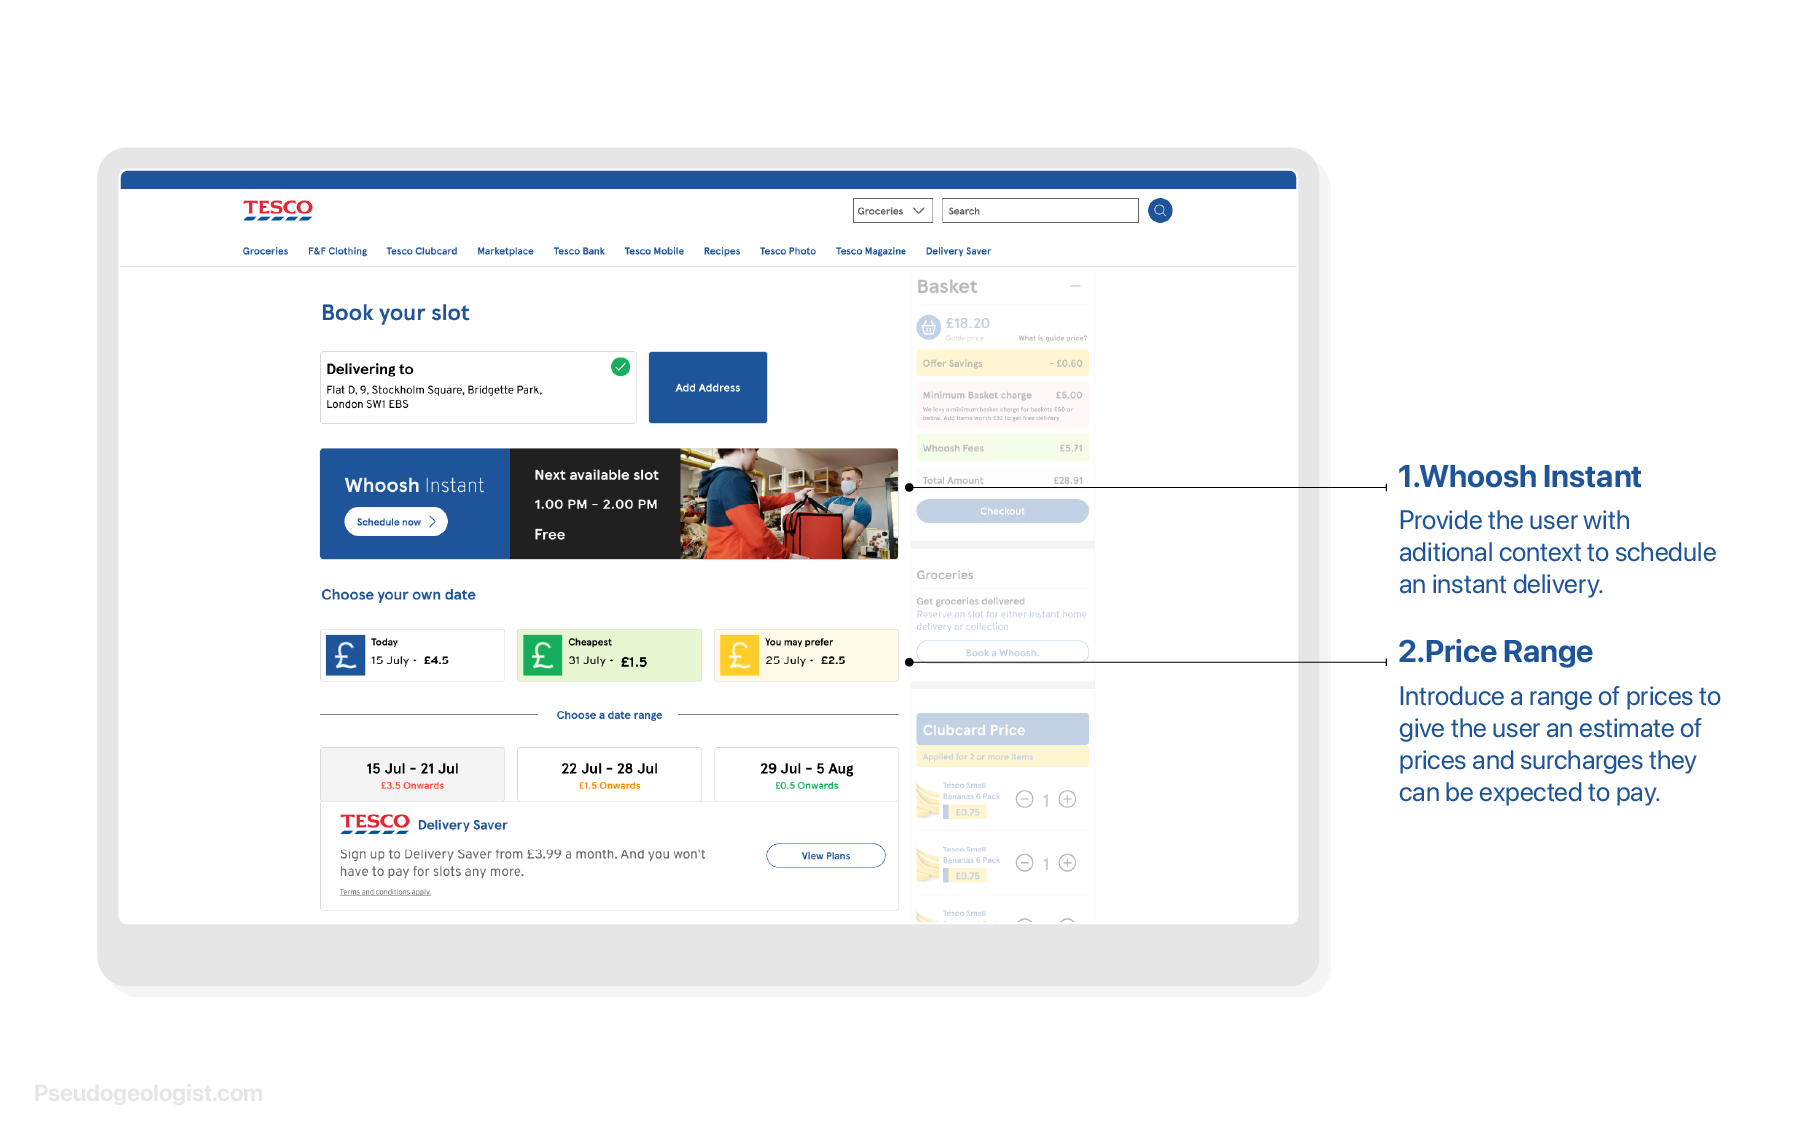This screenshot has height=1134, width=1801.
Task: Select the 29 Jul - 5 Aug range tab
Action: (x=806, y=774)
